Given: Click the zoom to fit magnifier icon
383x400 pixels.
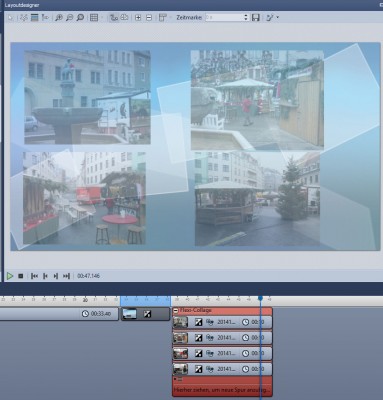Looking at the screenshot, I should click(x=80, y=18).
